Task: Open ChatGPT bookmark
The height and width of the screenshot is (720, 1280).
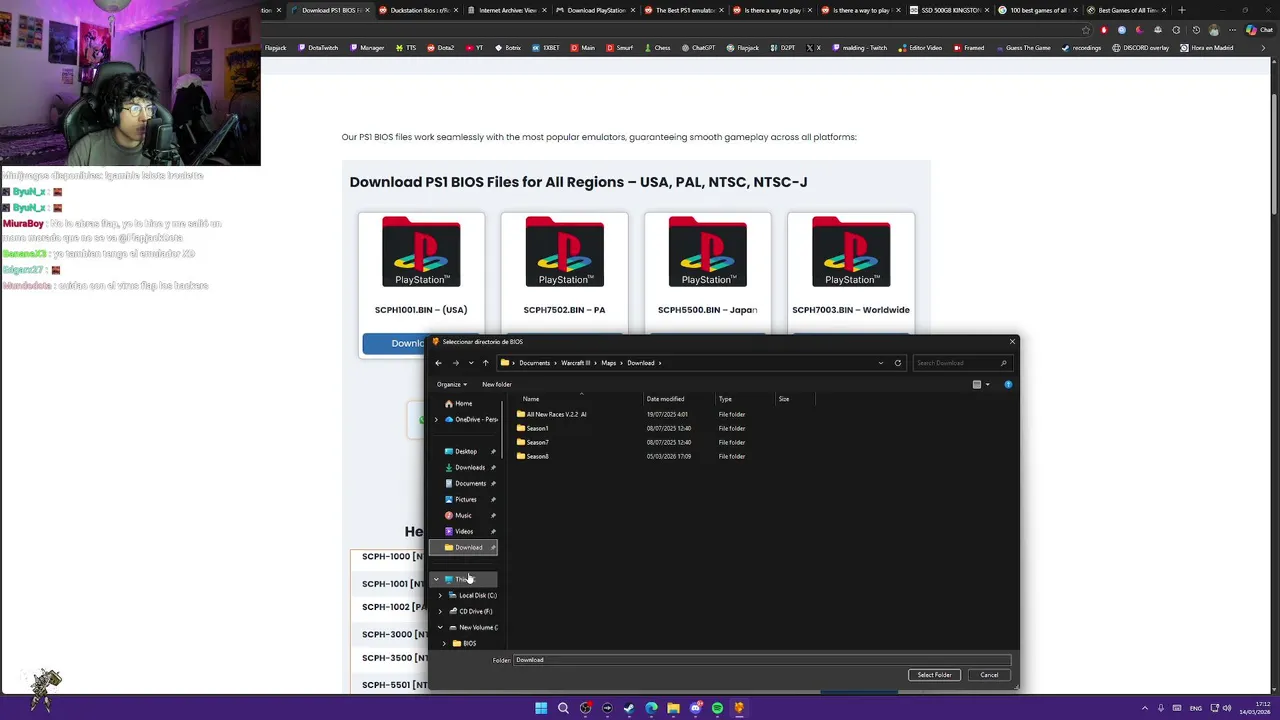Action: click(x=698, y=48)
